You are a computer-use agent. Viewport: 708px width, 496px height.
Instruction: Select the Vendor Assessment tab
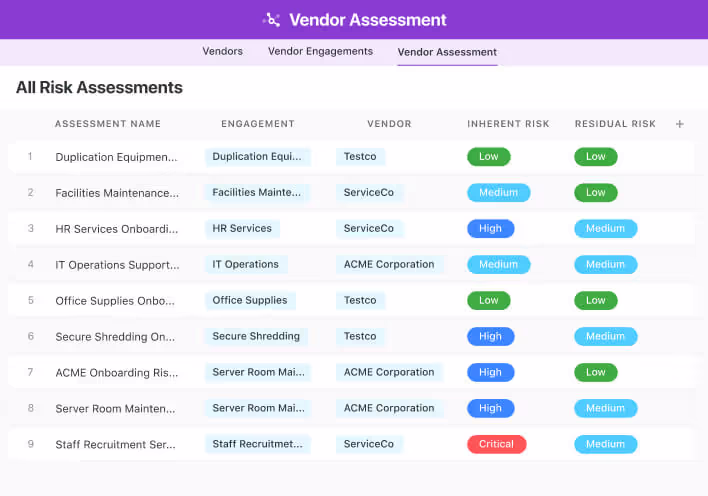(447, 52)
